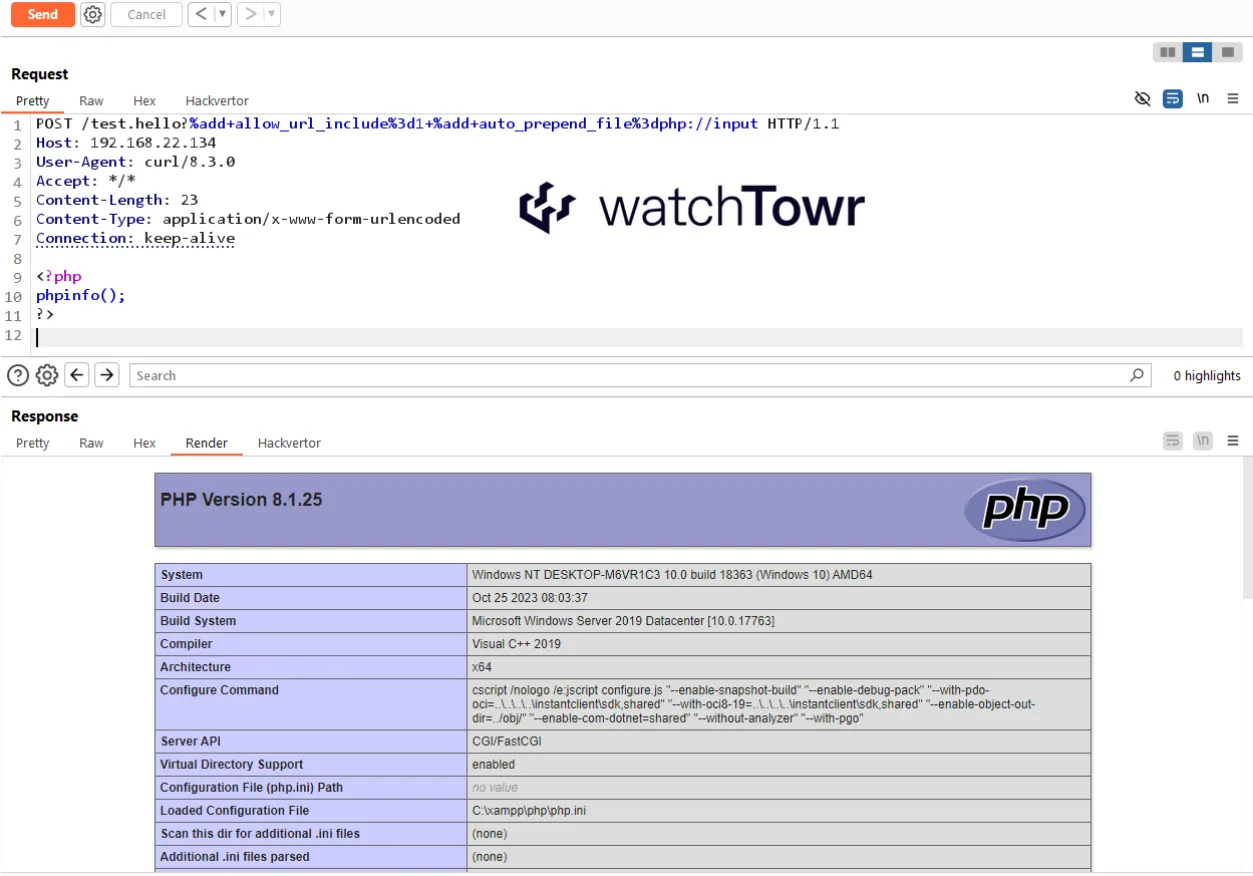Click the Server API value CGI/FastCGI
Viewport: 1253px width, 876px height.
click(x=508, y=741)
